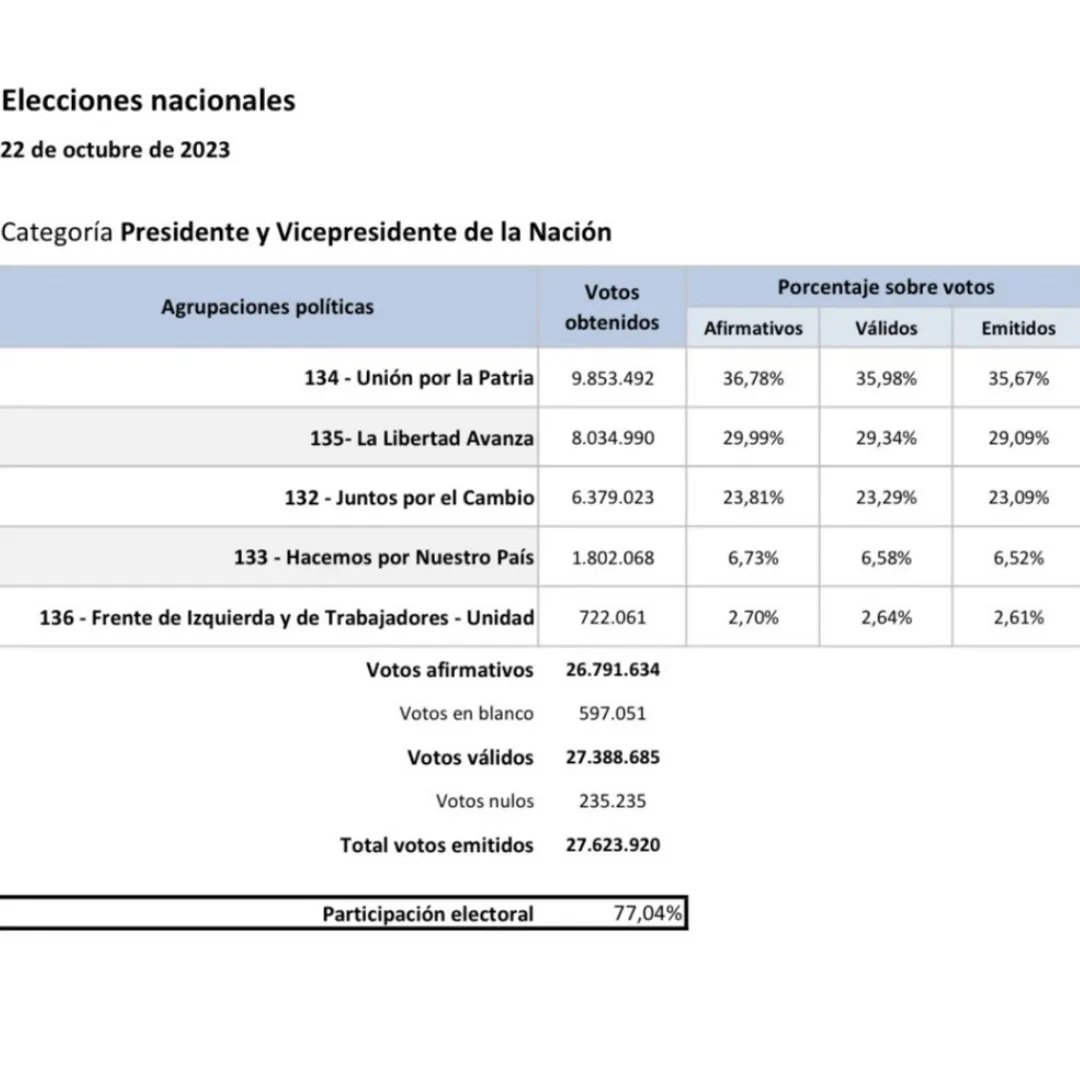Select the La Libertad Avanza row label
Screen dimensions: 1080x1080
tap(422, 438)
